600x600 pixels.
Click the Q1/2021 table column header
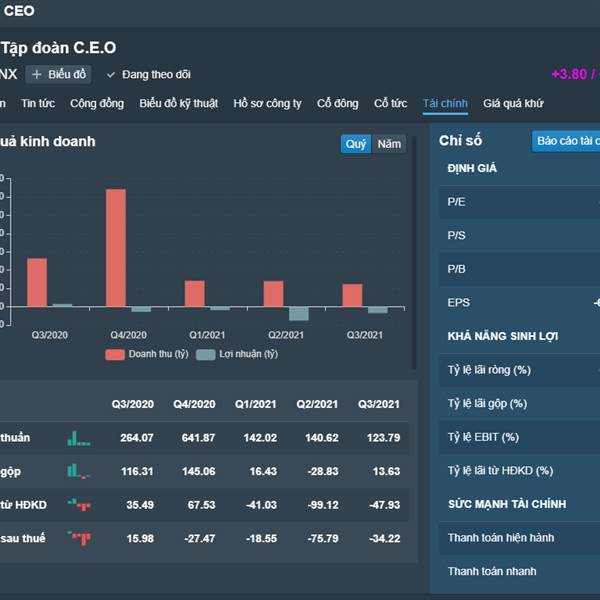(x=256, y=404)
